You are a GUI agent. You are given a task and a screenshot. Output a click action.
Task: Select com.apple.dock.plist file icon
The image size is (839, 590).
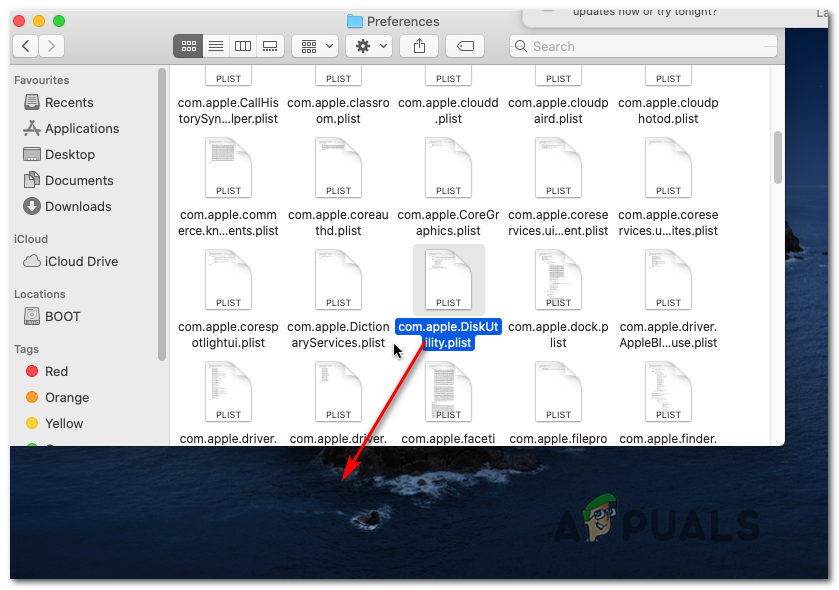[x=558, y=280]
